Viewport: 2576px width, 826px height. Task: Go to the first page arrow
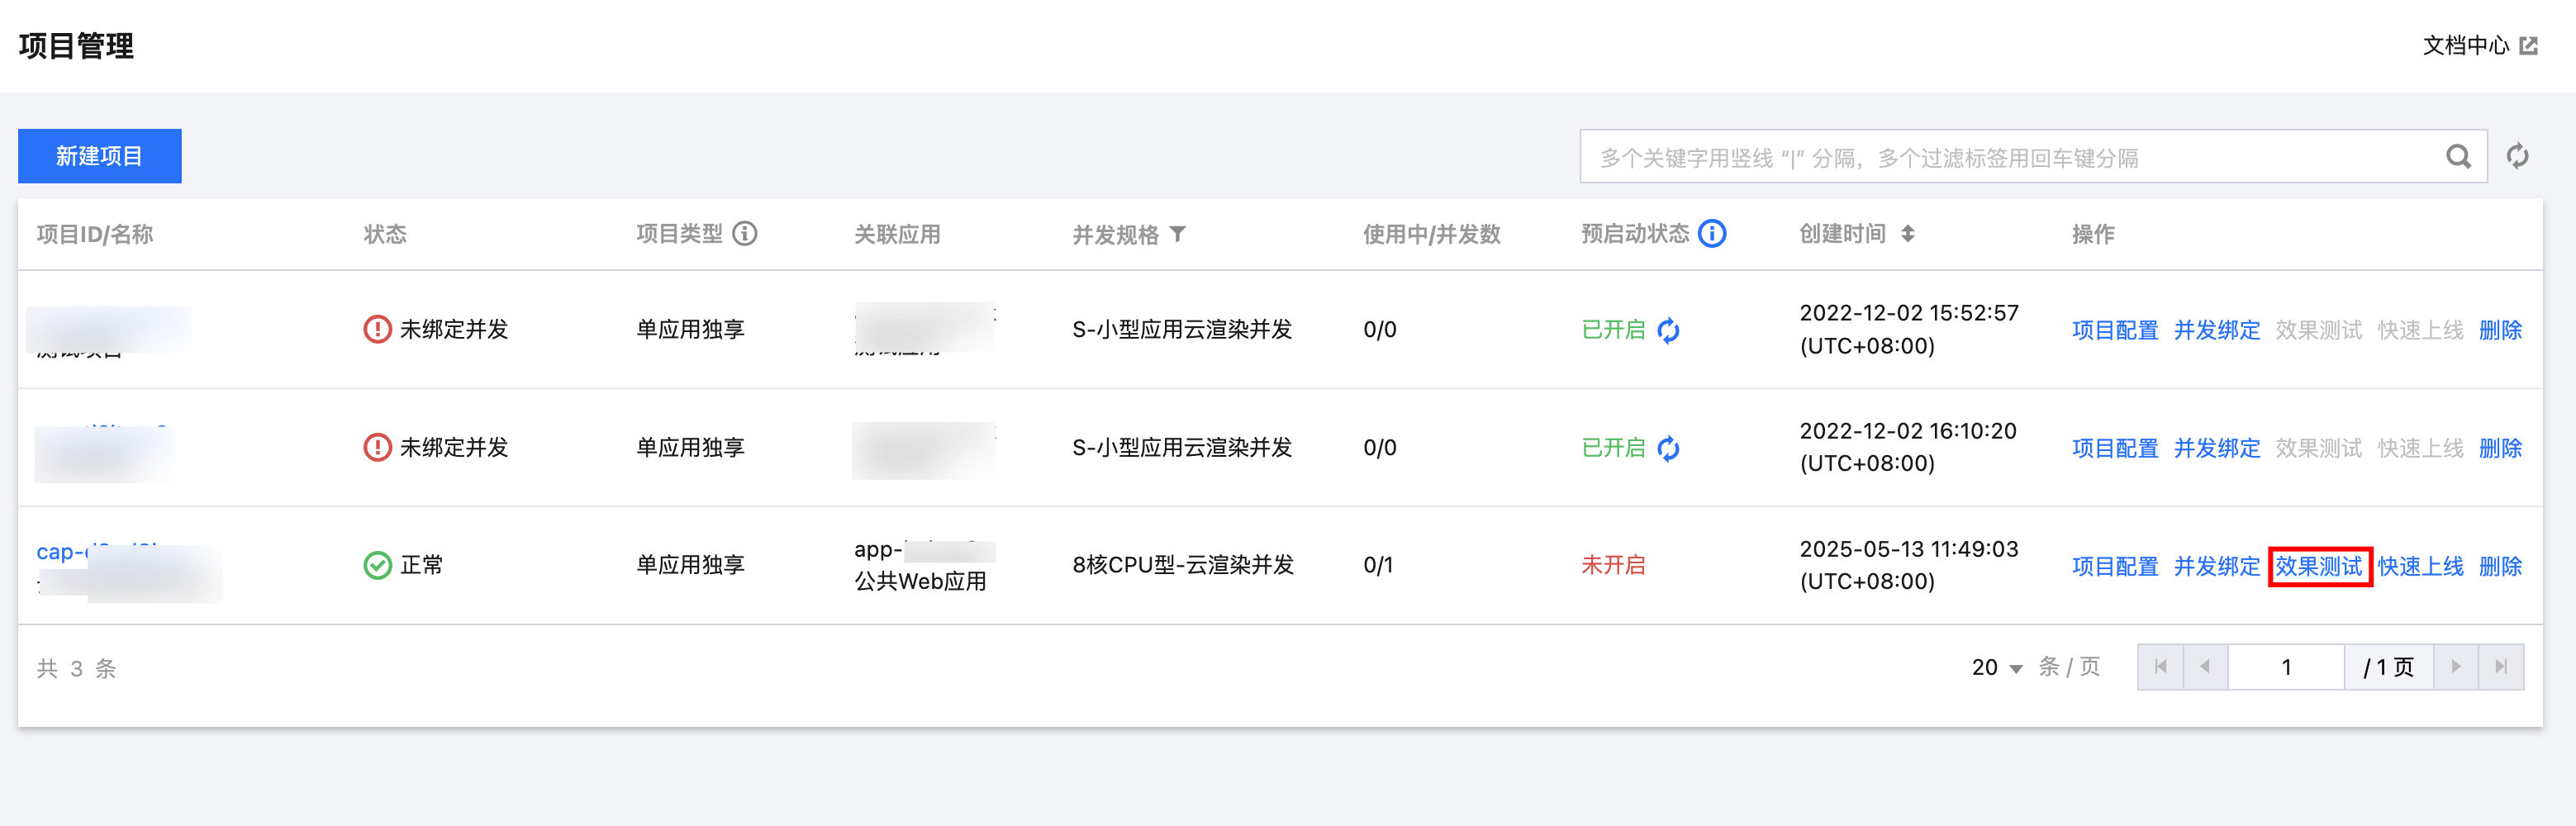2160,667
